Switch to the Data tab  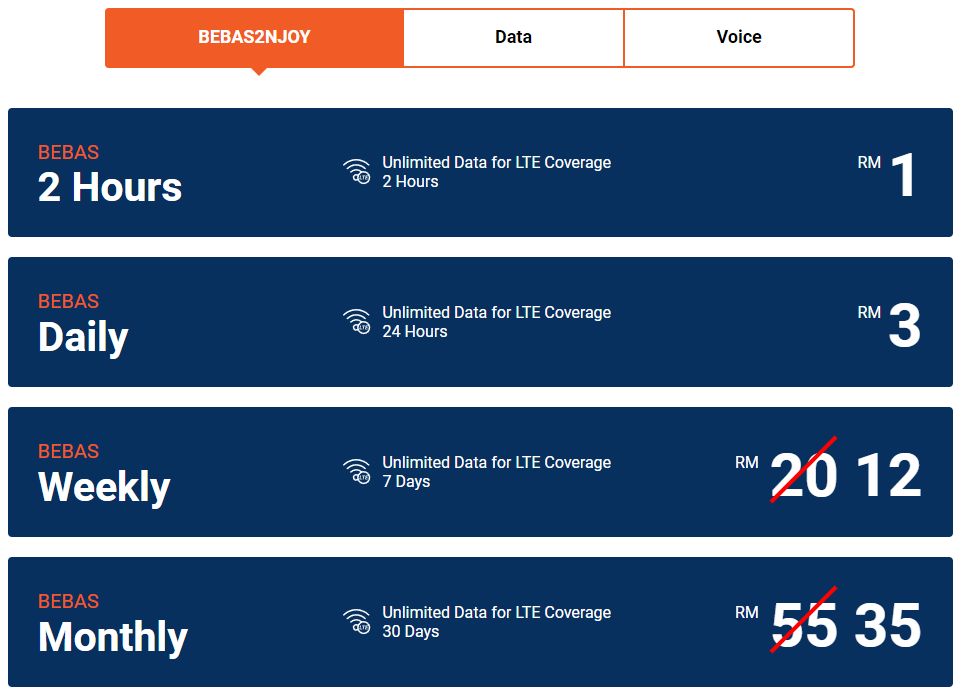pos(514,37)
